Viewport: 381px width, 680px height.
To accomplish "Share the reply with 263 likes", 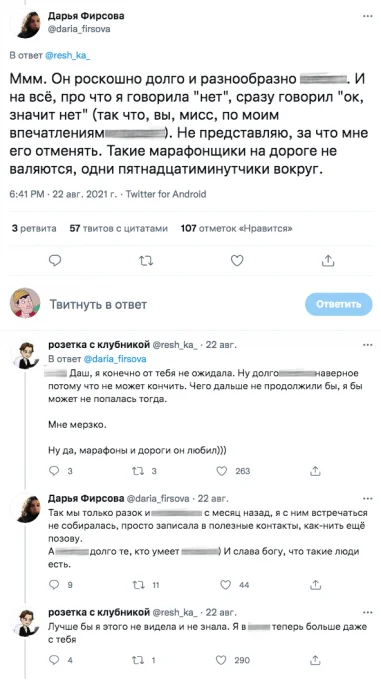I will pyautogui.click(x=316, y=471).
